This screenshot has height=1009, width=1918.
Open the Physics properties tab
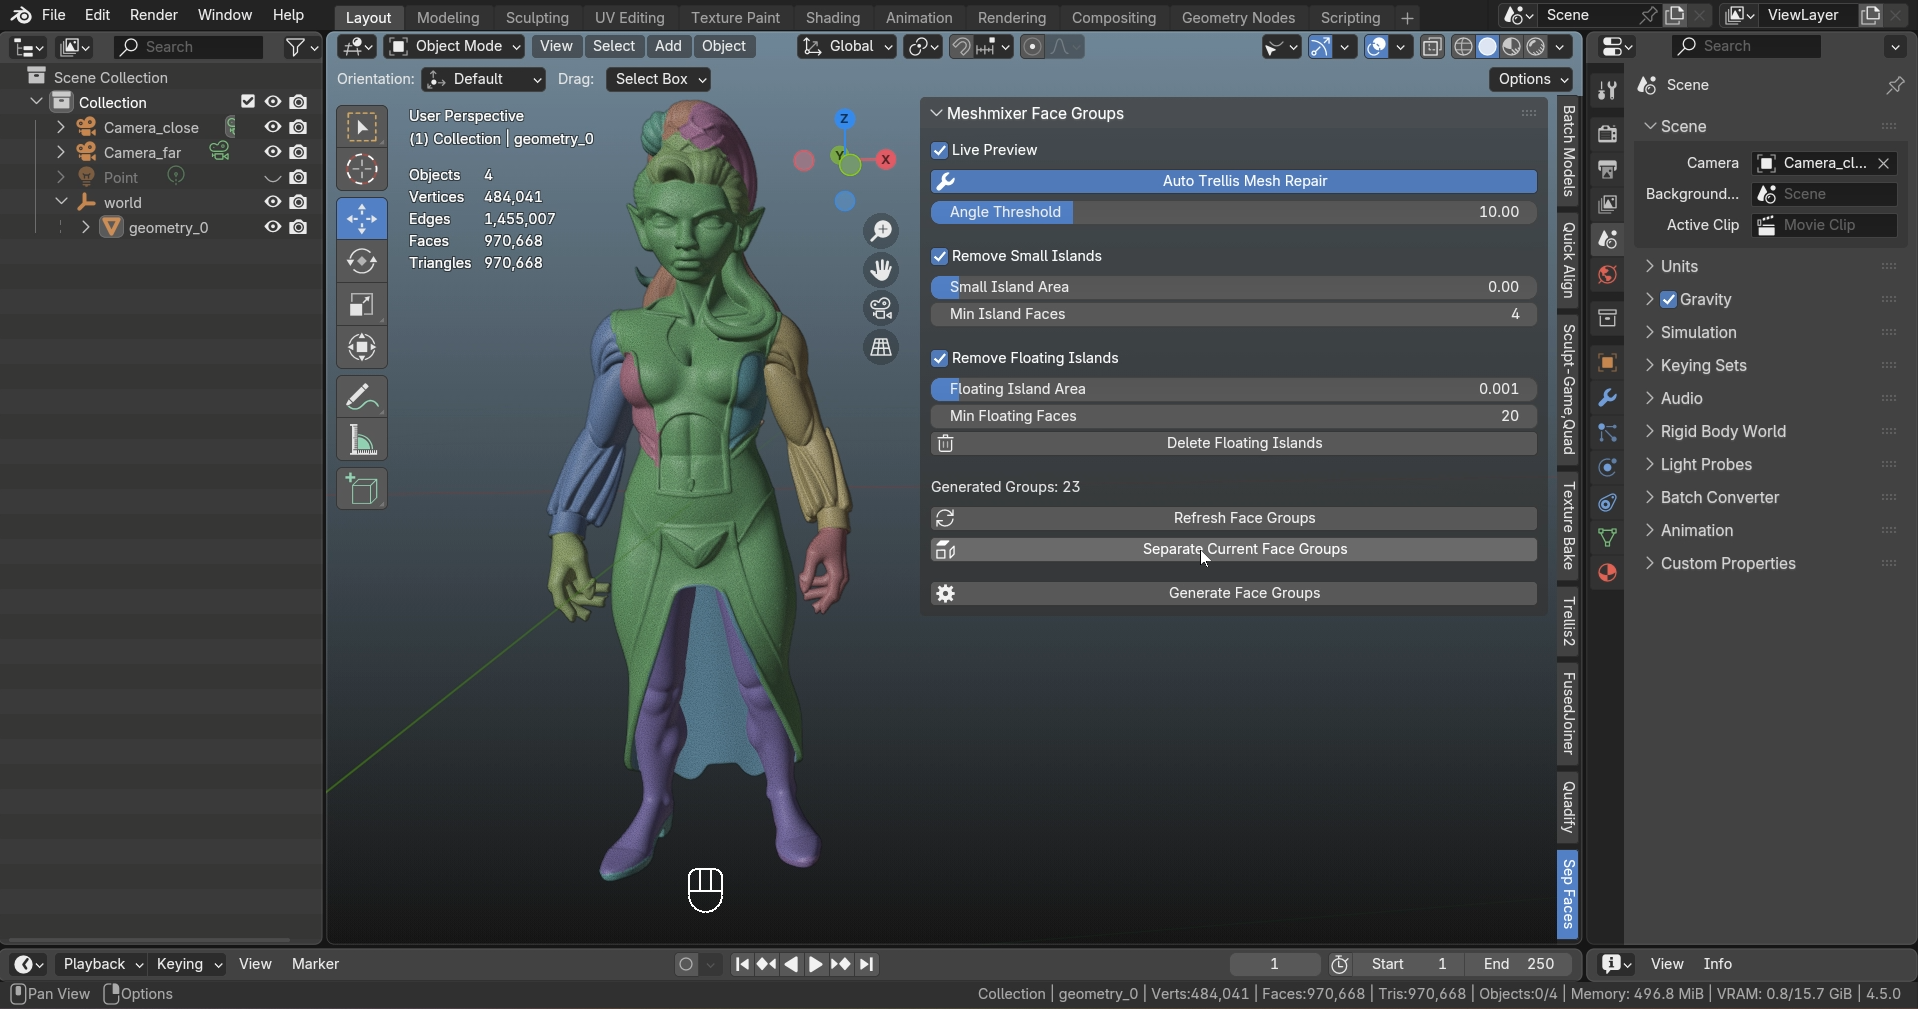click(1607, 467)
